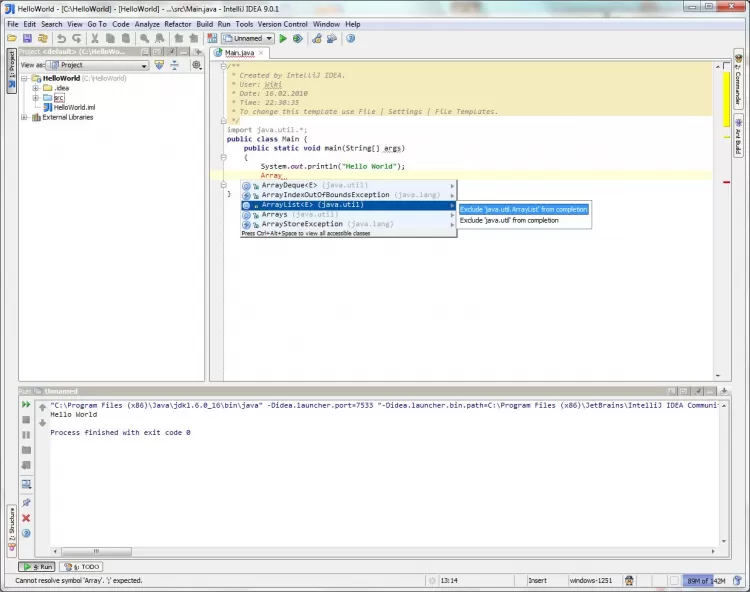The image size is (750, 592).
Task: Choose Exclude 'java.util' from completion
Action: [509, 220]
